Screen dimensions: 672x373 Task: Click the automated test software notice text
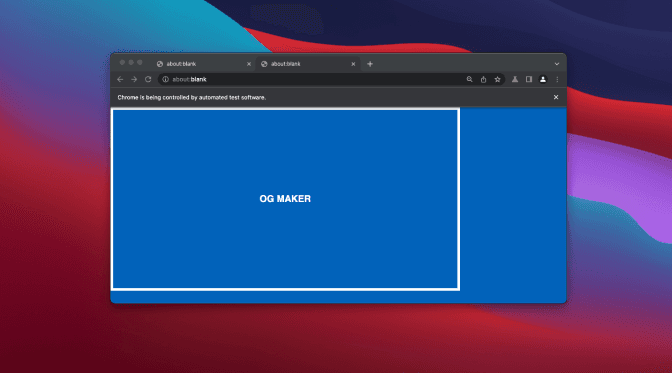click(192, 97)
